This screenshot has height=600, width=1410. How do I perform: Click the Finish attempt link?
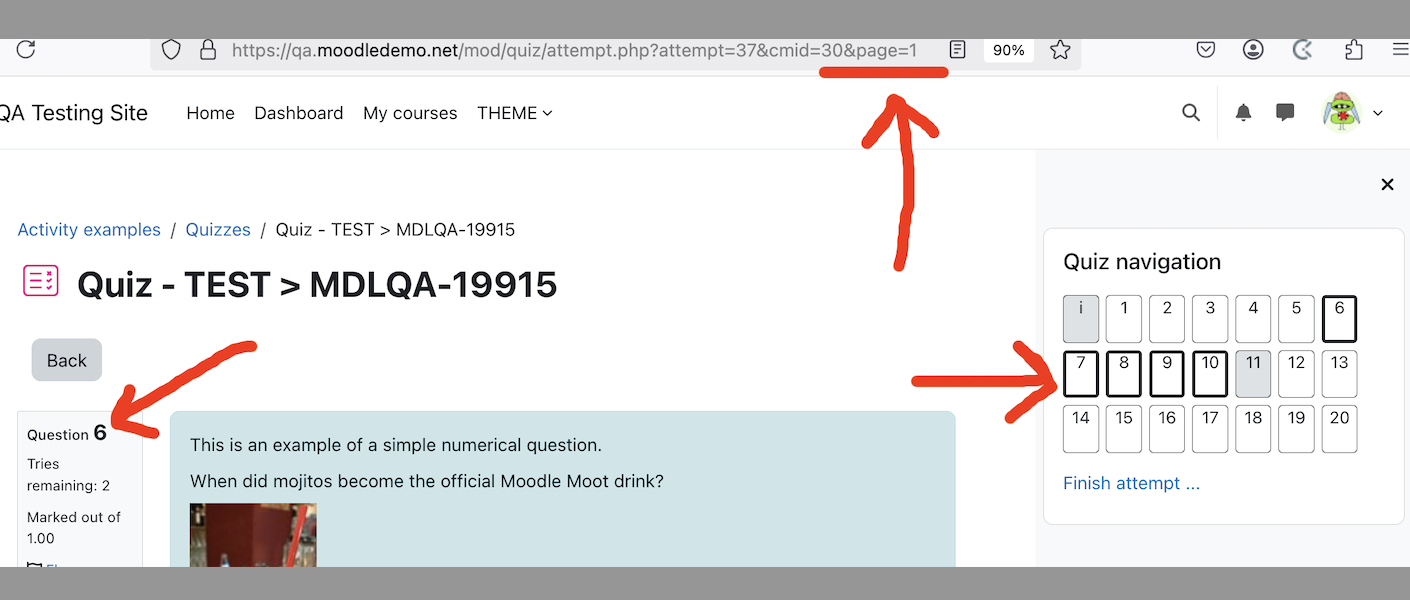1131,483
